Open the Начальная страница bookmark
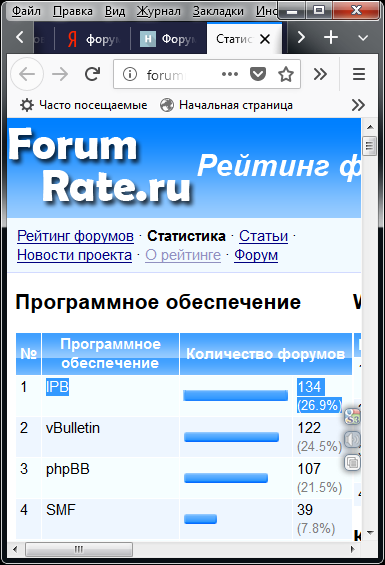The image size is (385, 565). 226,105
